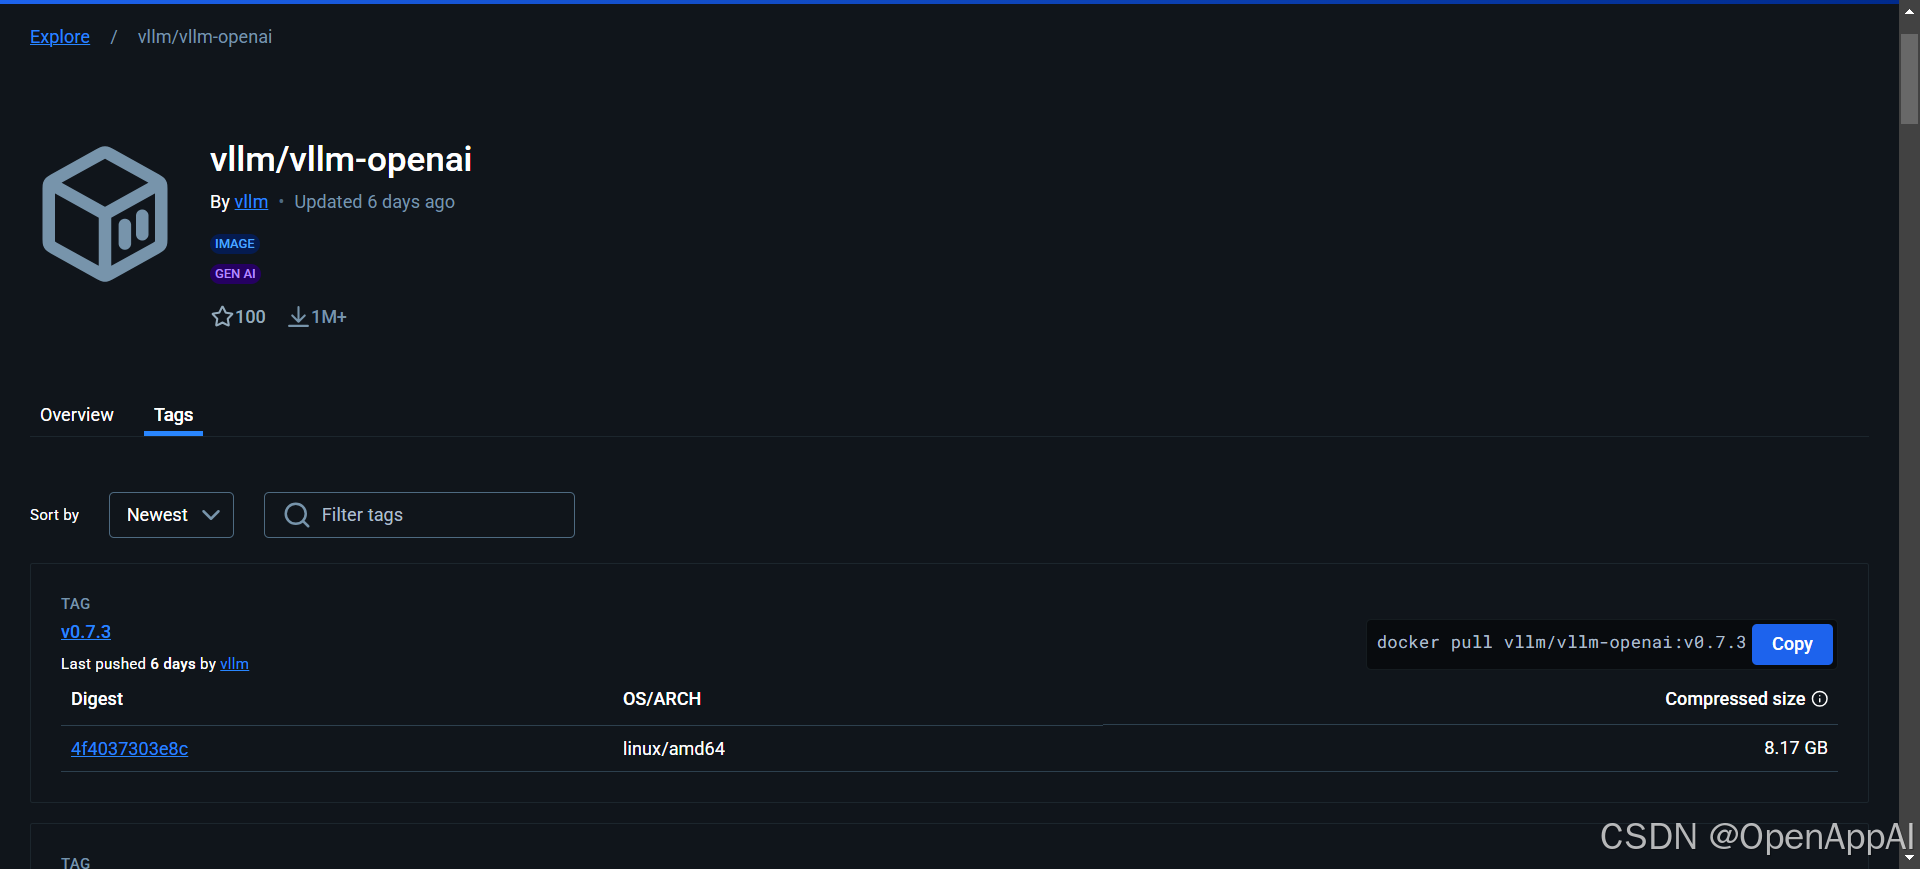Click the star icon next to 100

pos(222,317)
